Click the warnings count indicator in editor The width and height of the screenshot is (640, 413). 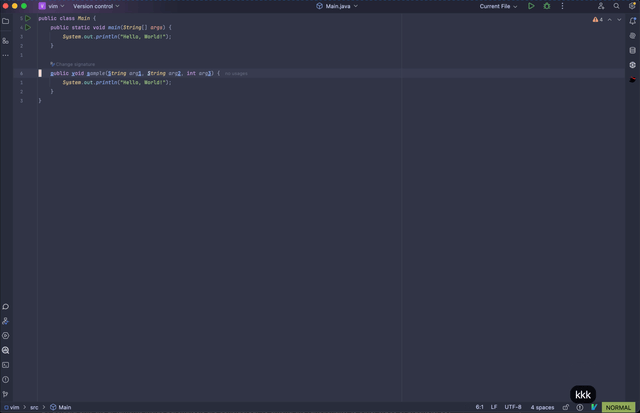click(x=598, y=19)
